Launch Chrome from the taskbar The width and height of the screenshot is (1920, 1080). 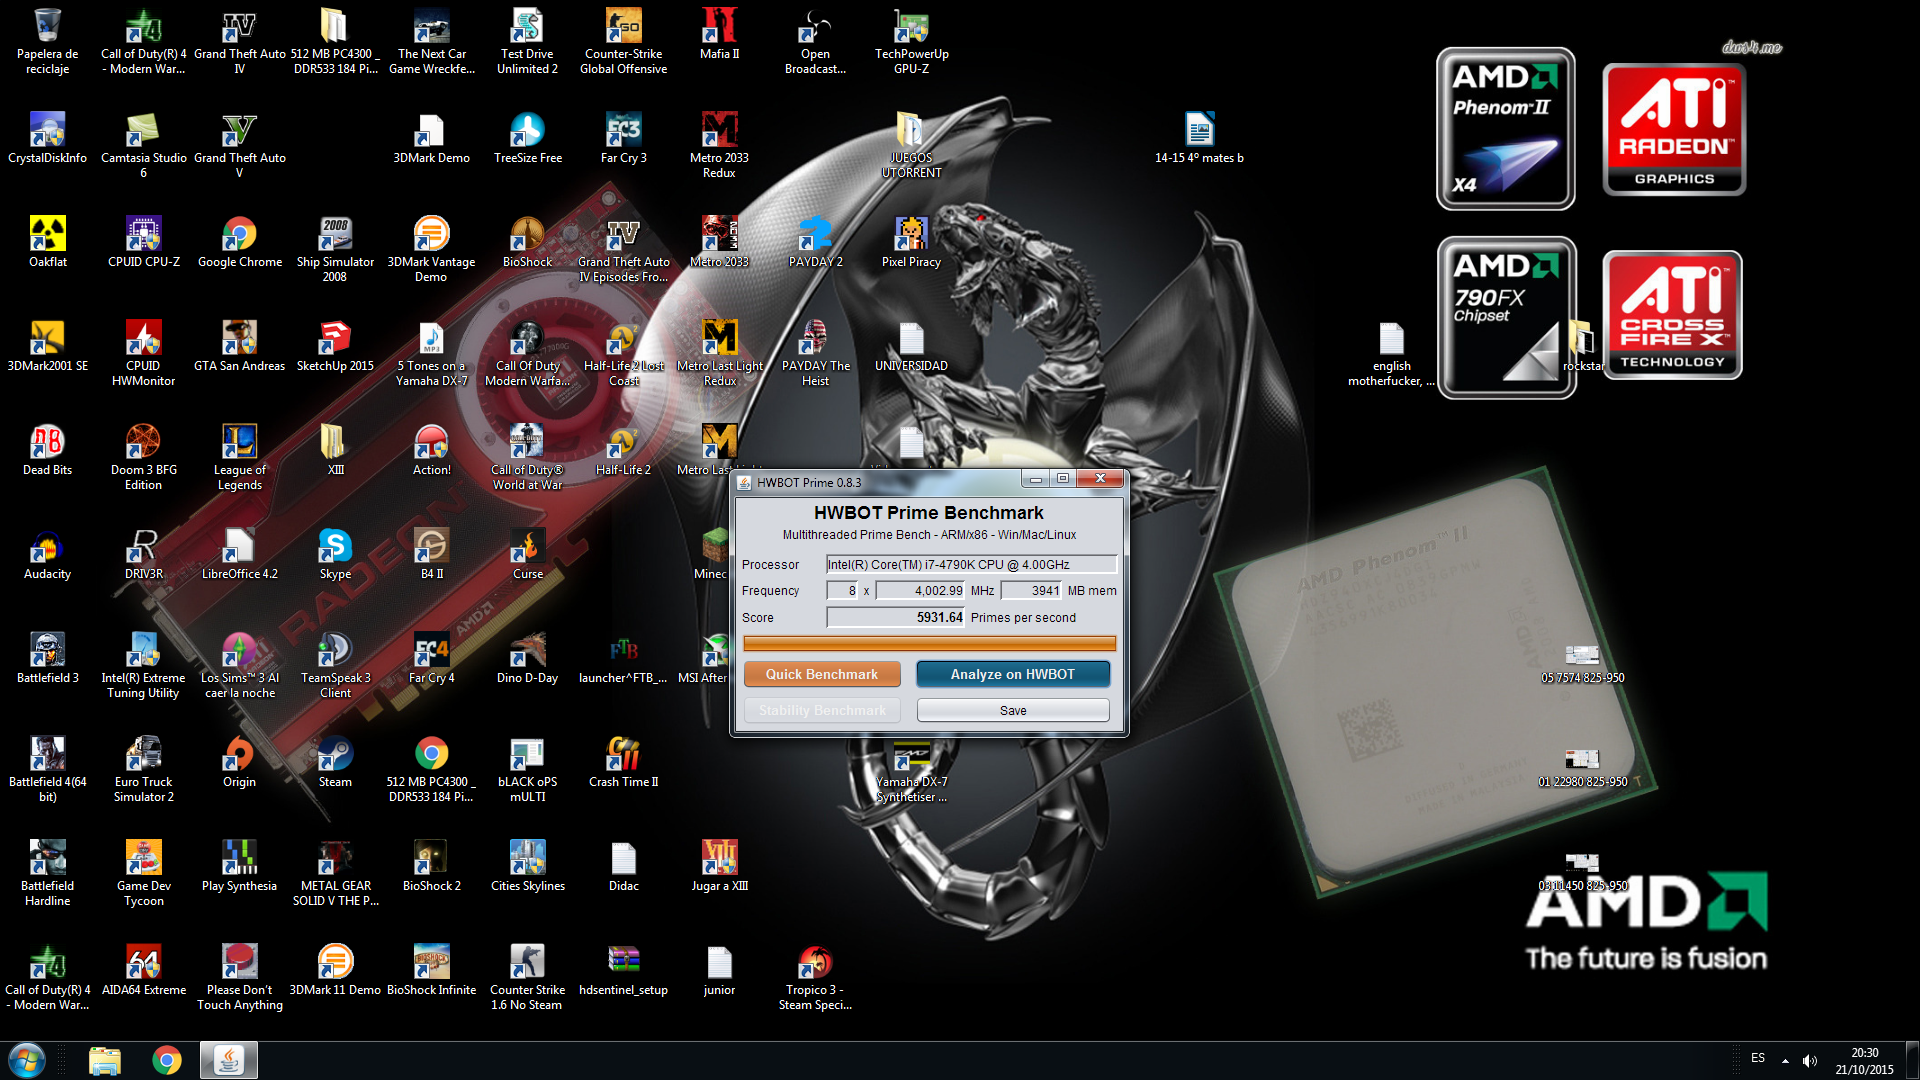pos(167,1060)
